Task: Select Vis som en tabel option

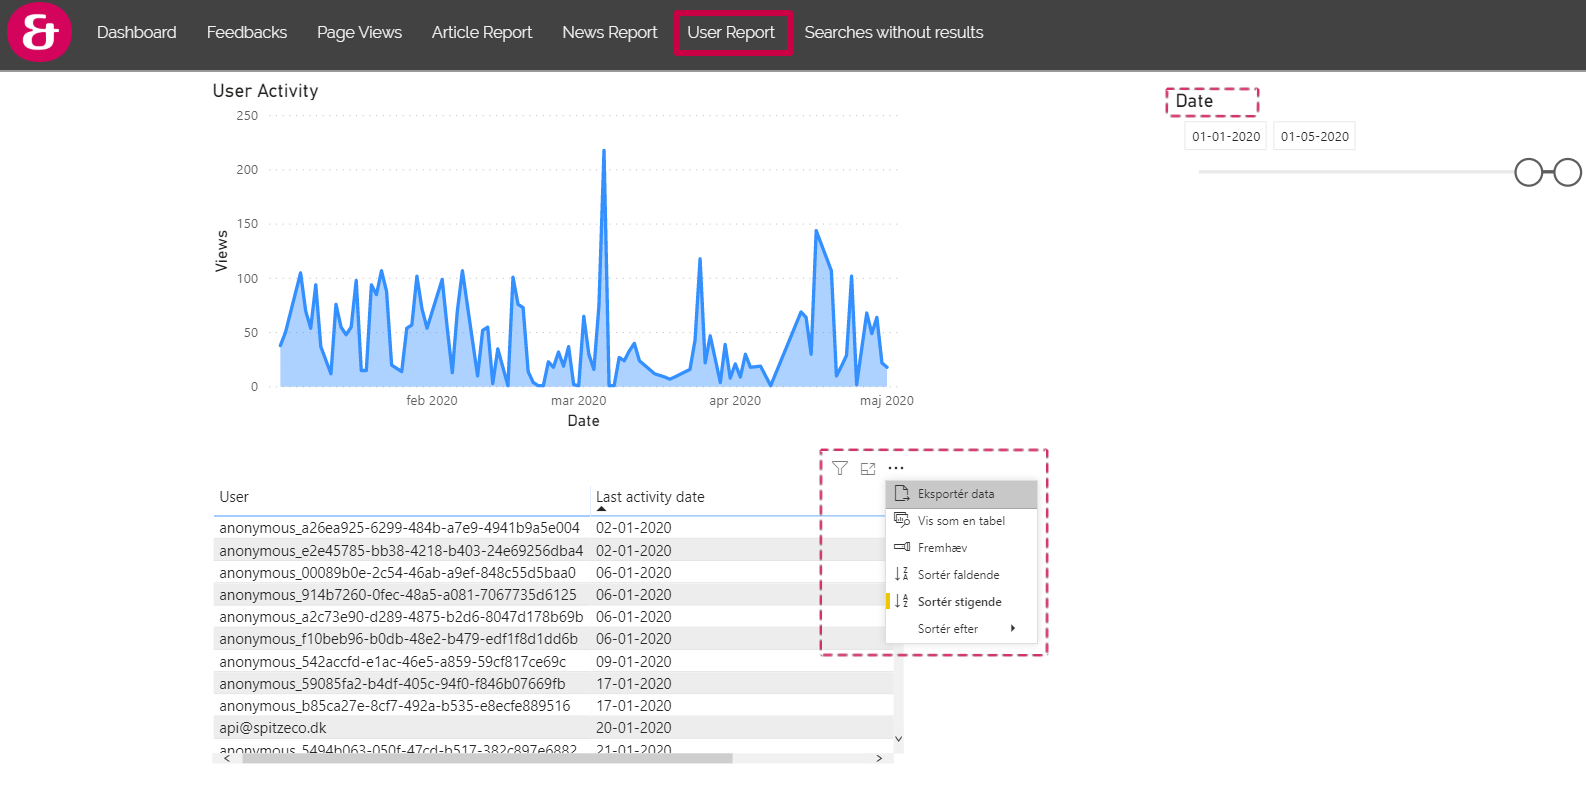Action: 960,521
